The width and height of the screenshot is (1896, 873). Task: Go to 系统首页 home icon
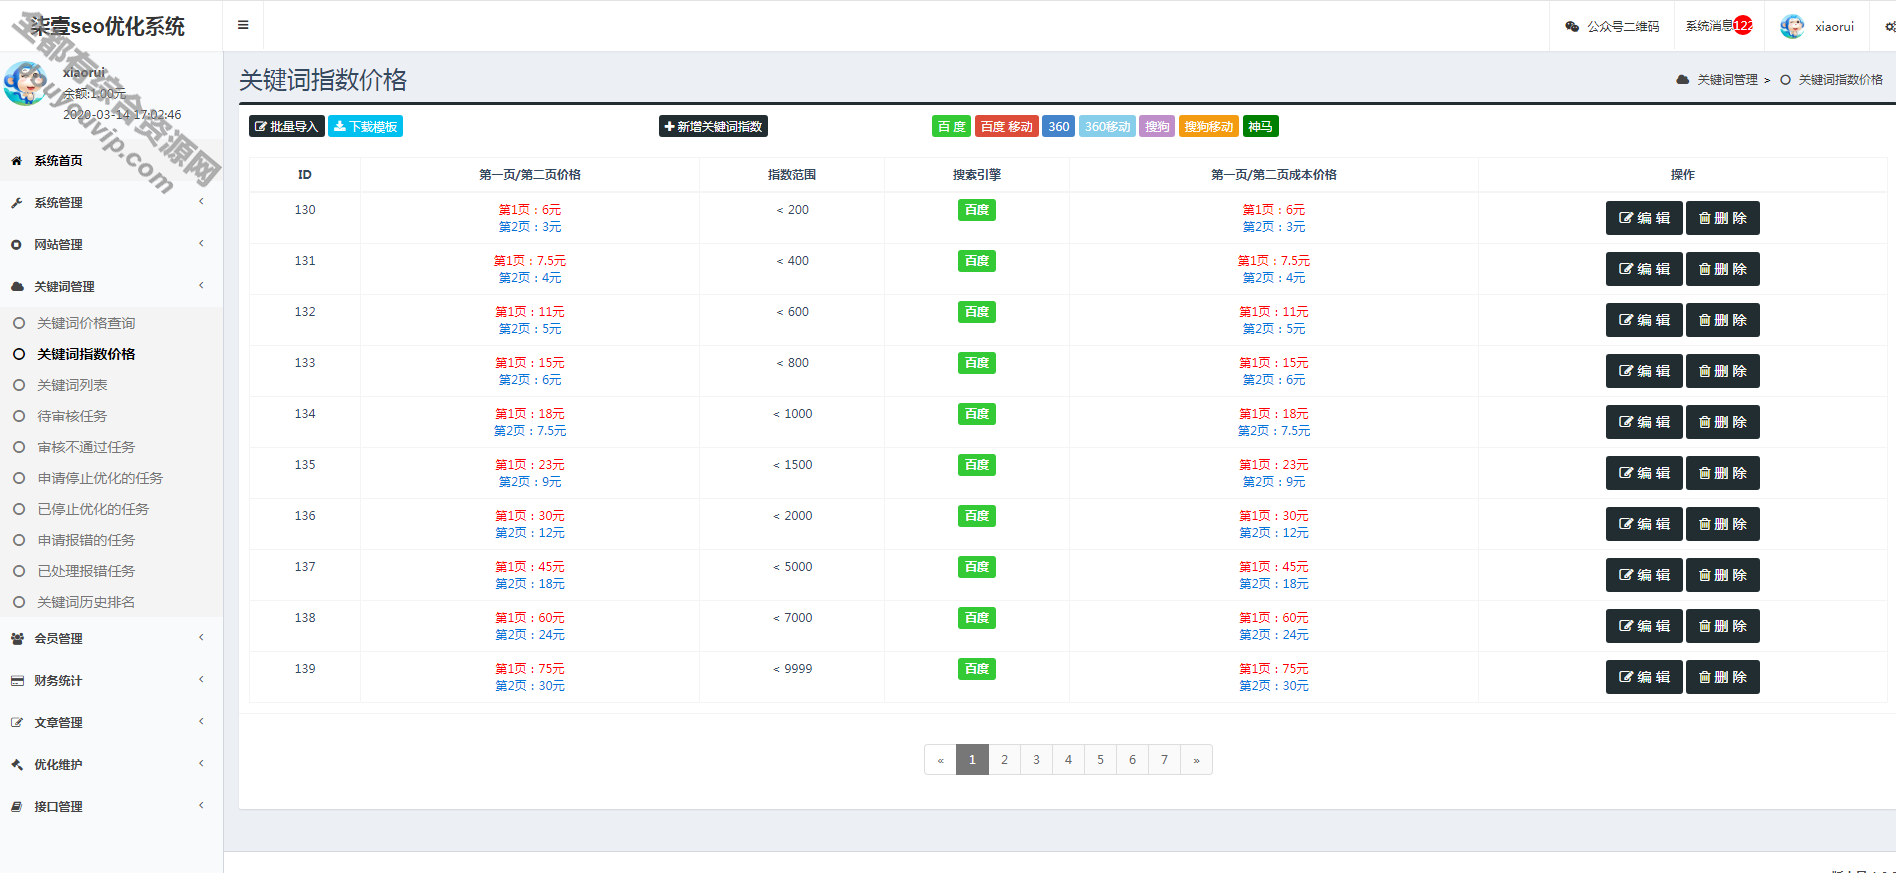[17, 161]
